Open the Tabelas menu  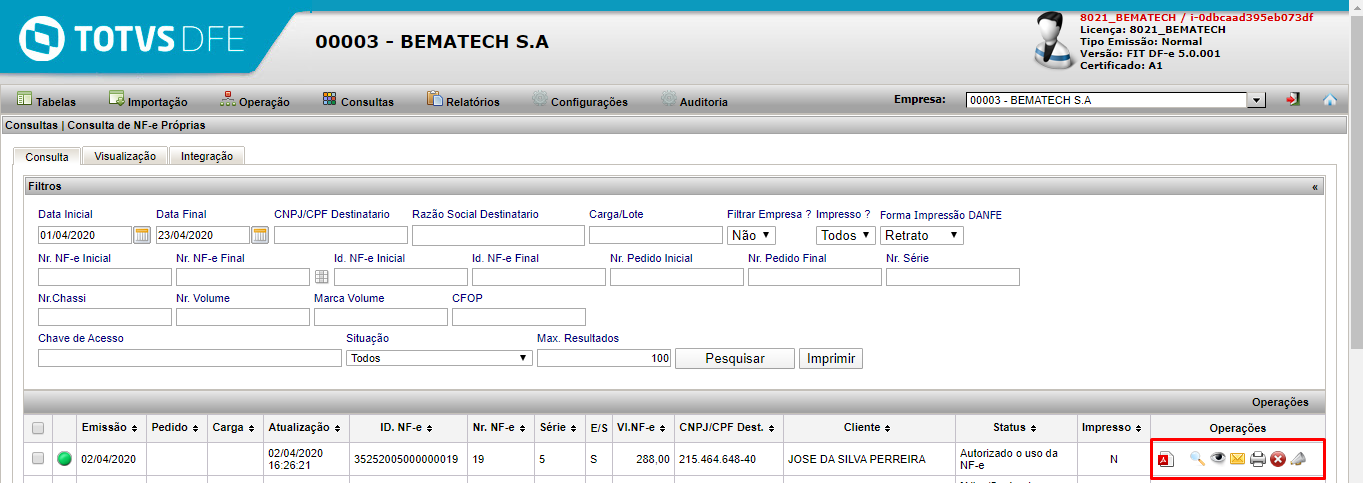pyautogui.click(x=46, y=101)
